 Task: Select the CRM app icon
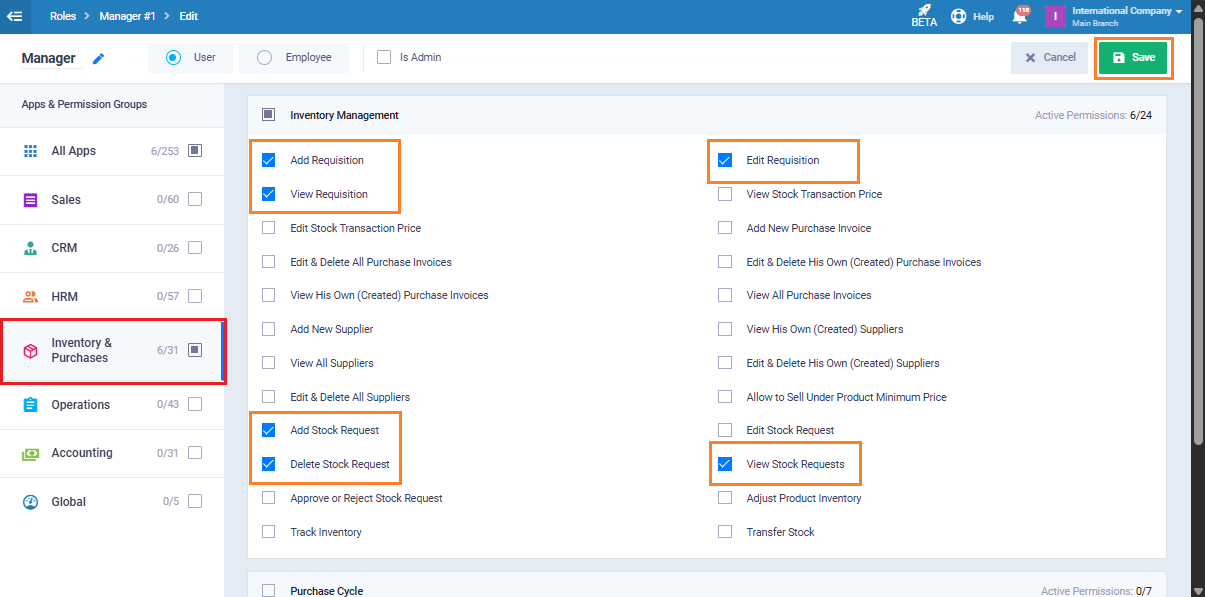(30, 248)
